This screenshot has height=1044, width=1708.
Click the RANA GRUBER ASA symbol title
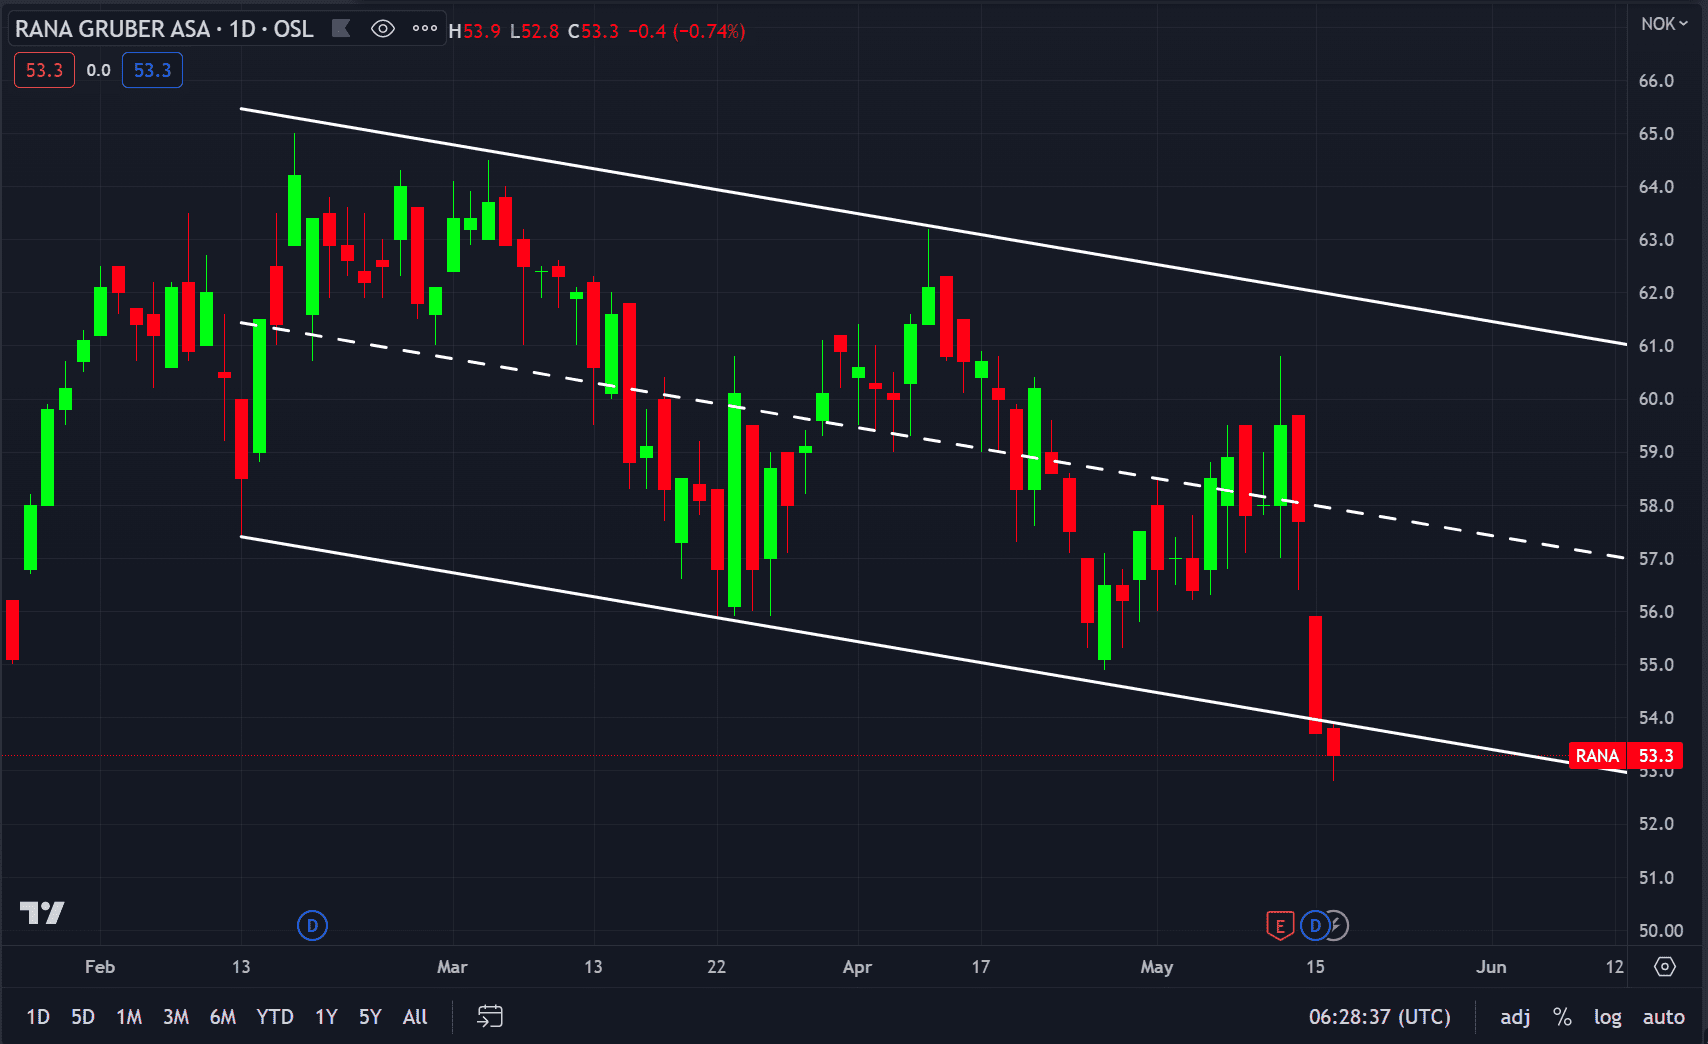click(x=112, y=29)
